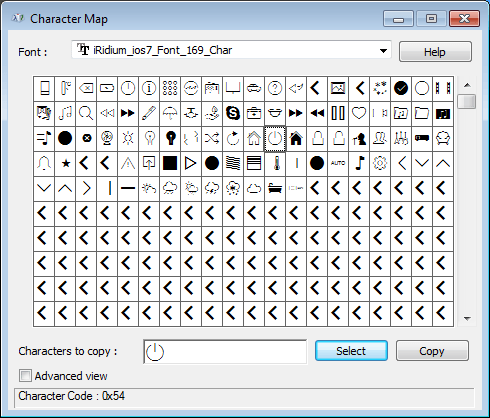This screenshot has height=418, width=490.
Task: Select the information 'i' circle glyph
Action: coord(149,88)
